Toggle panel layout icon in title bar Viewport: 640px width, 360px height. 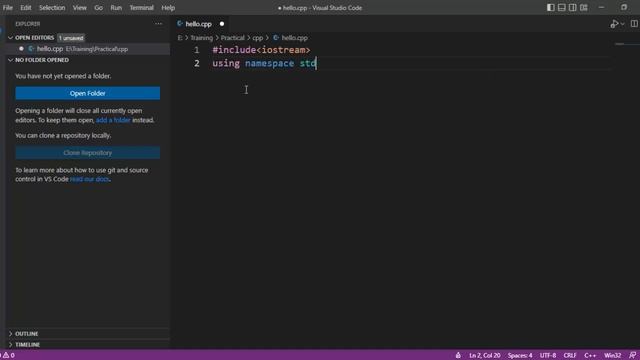[x=562, y=7]
